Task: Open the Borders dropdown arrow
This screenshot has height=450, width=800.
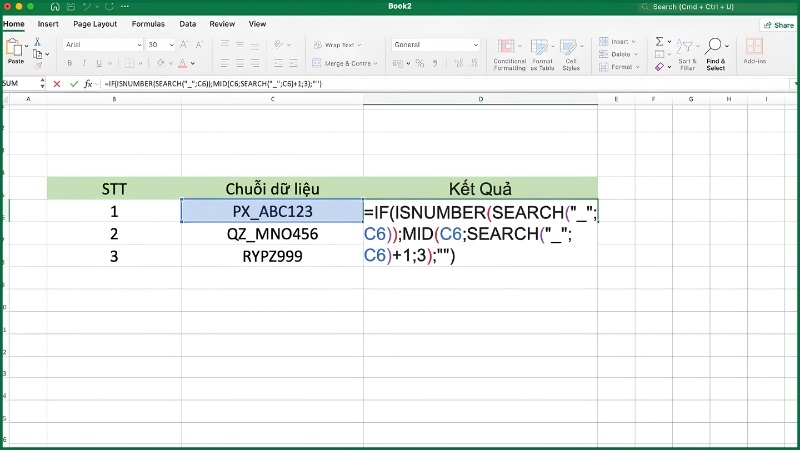Action: pyautogui.click(x=140, y=64)
